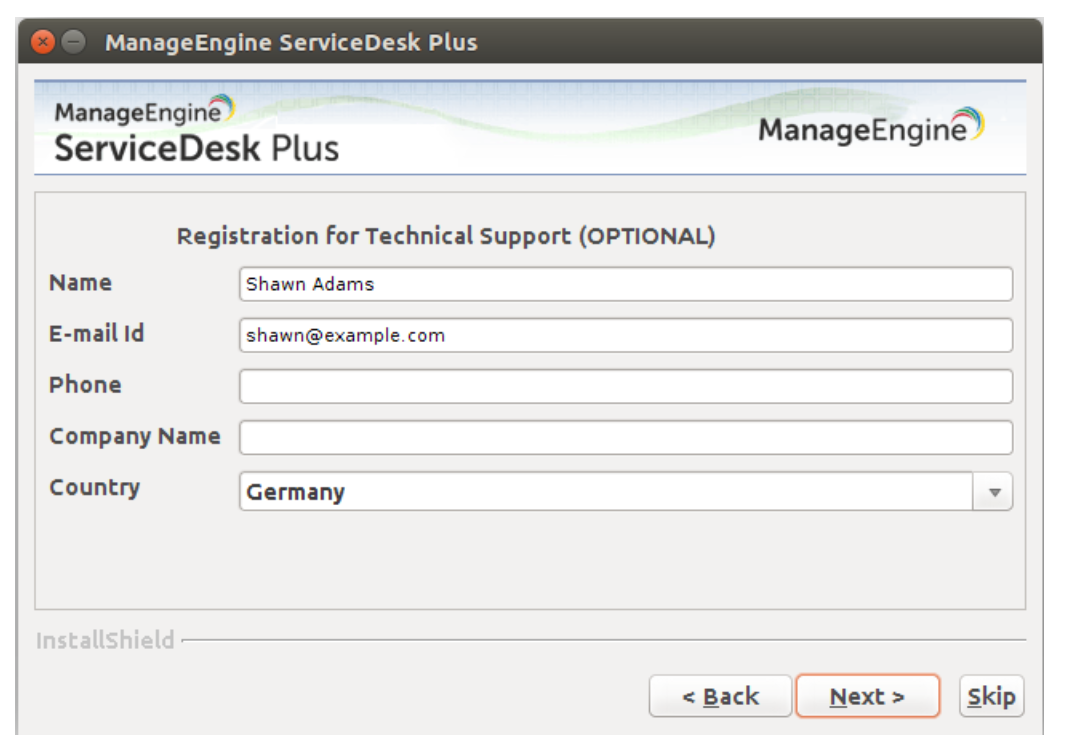Click the ManageEngine logo on right banner
Viewport: 1074px width, 756px height.
click(870, 128)
